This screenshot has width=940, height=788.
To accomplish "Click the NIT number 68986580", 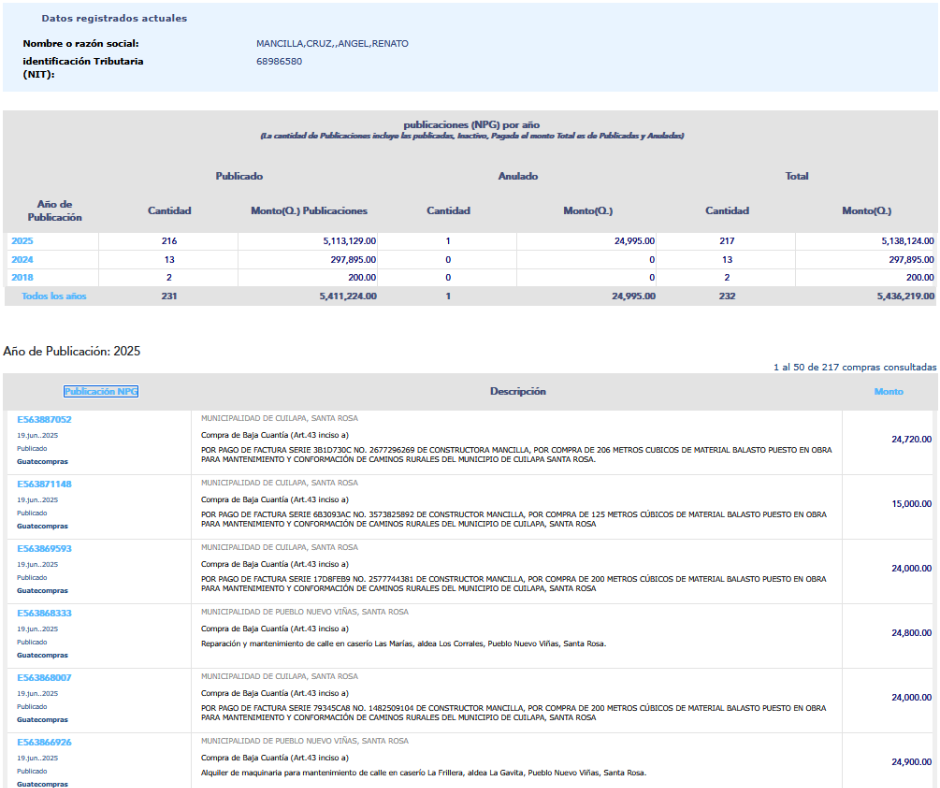I will (279, 62).
